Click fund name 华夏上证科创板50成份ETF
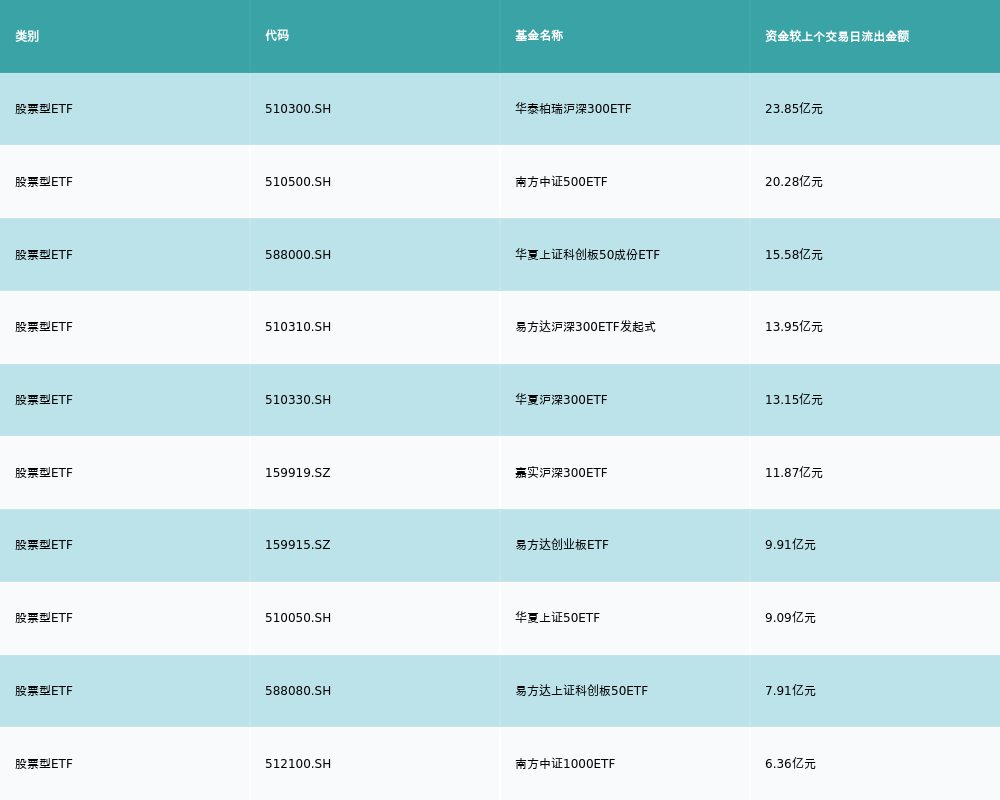The image size is (1000, 800). pos(587,255)
